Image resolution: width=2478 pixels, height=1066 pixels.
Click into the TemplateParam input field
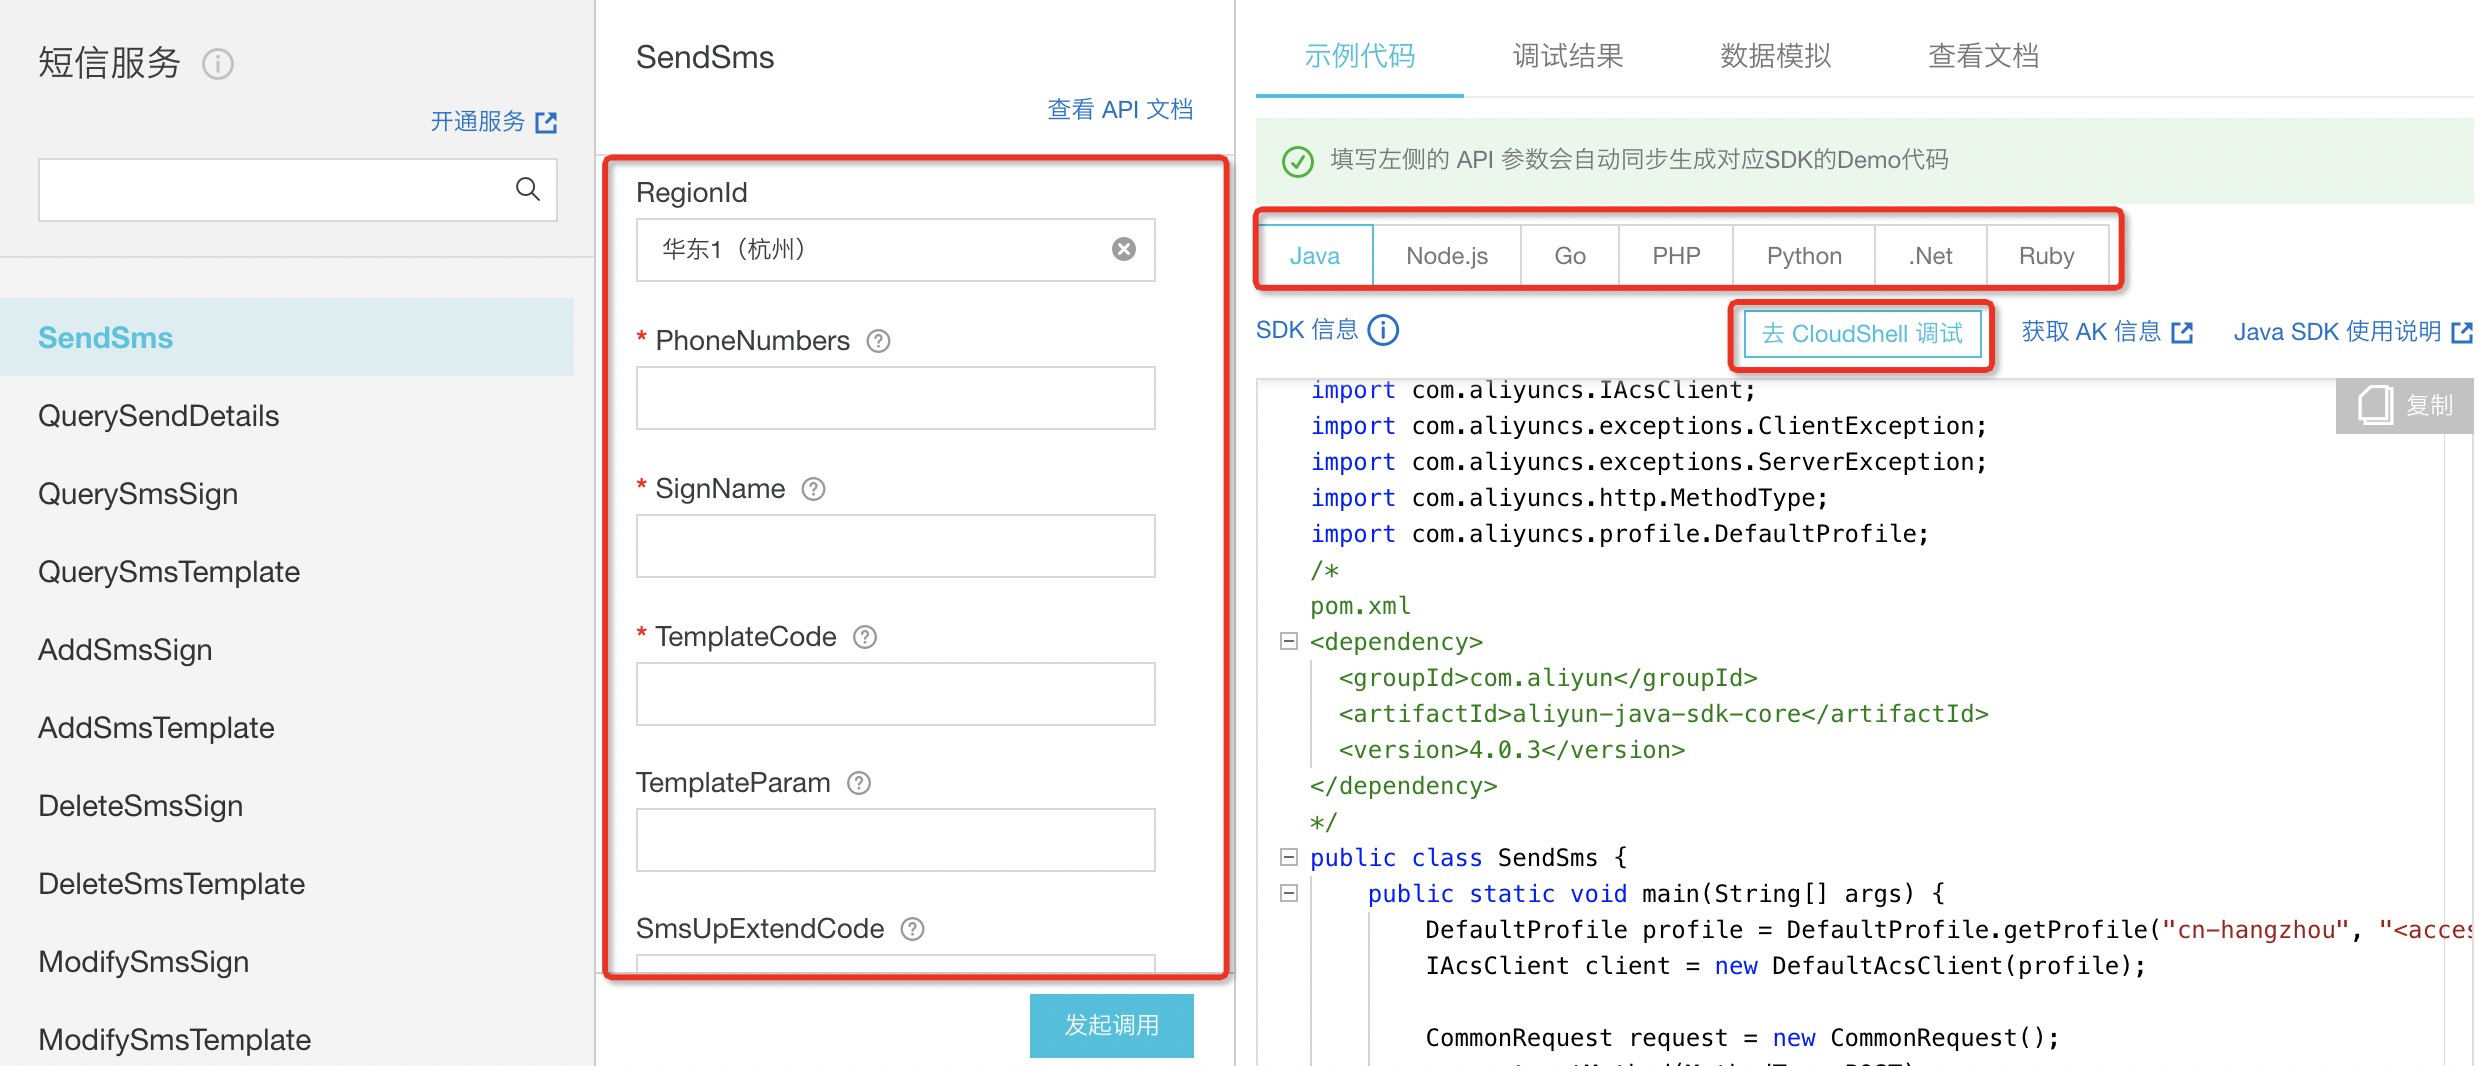coord(895,840)
